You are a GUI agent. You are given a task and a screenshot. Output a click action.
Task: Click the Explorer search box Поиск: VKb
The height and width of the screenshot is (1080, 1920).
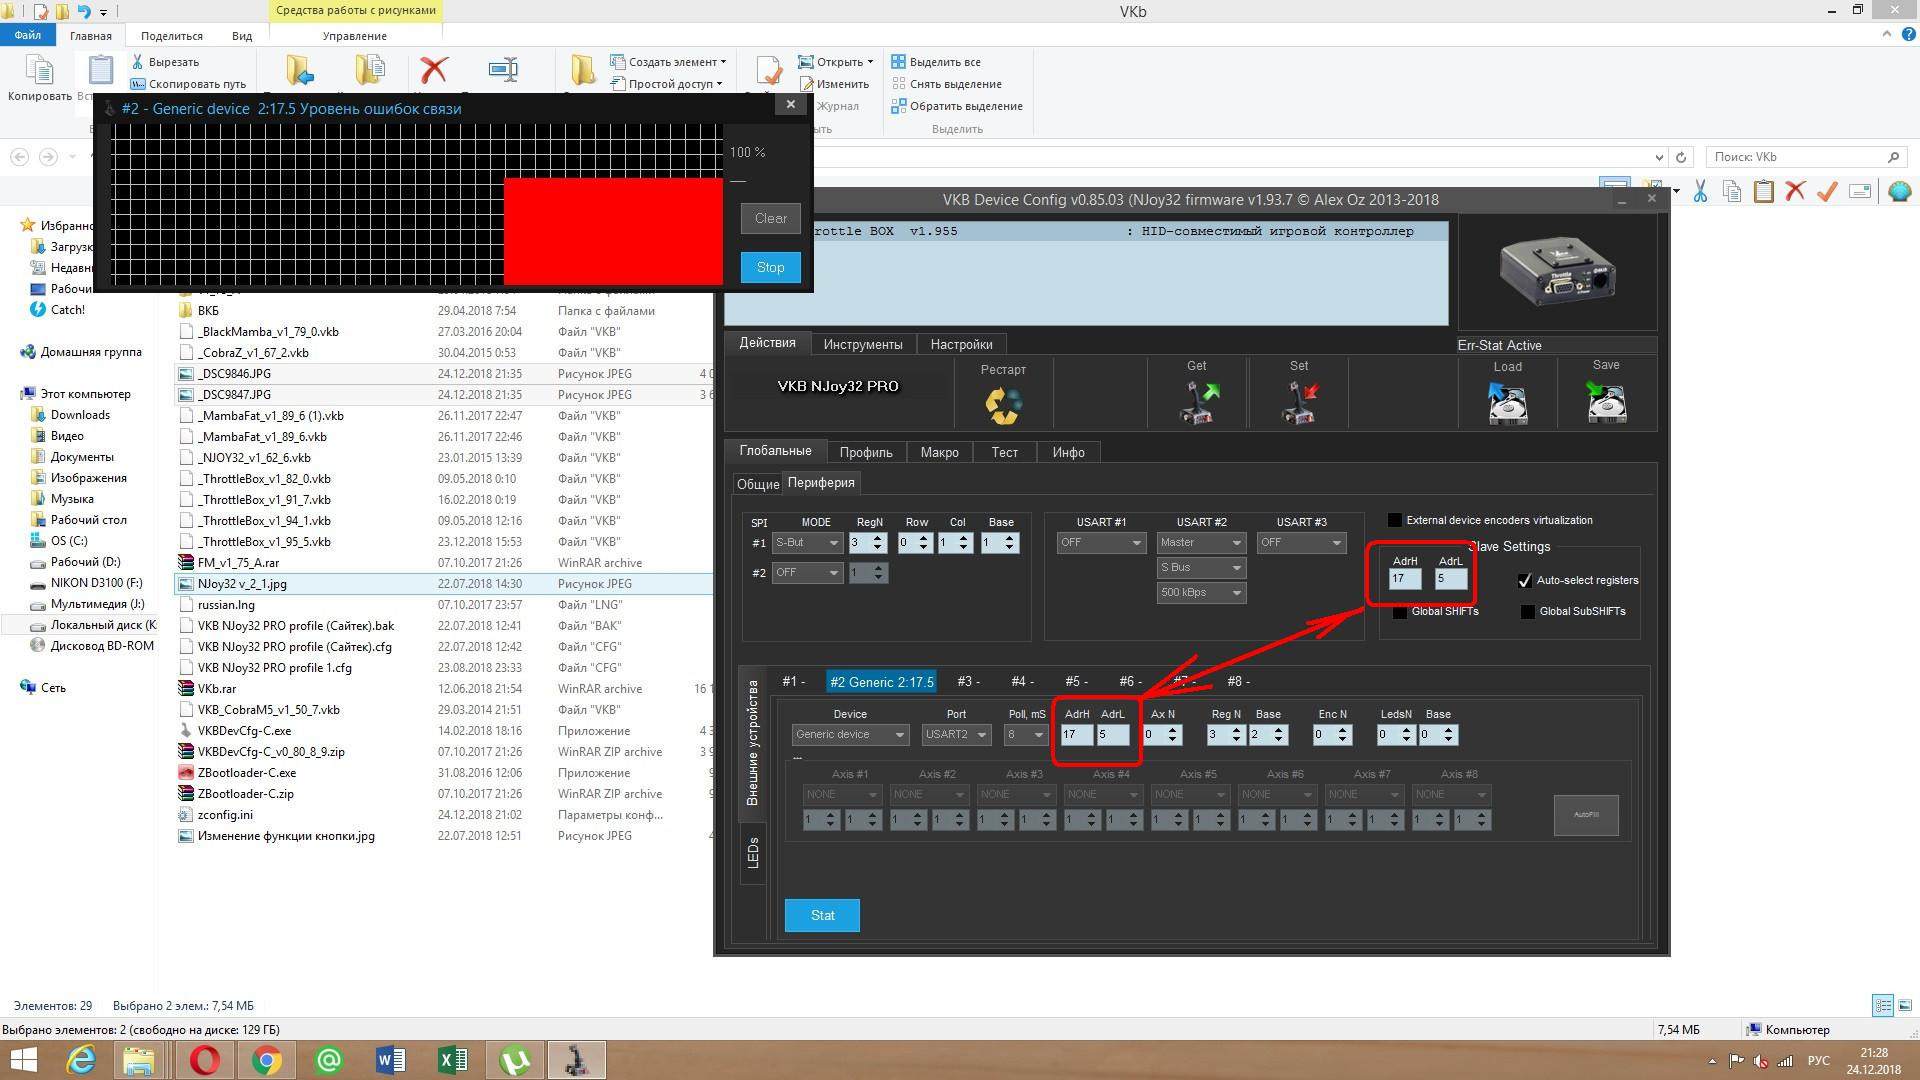1806,157
